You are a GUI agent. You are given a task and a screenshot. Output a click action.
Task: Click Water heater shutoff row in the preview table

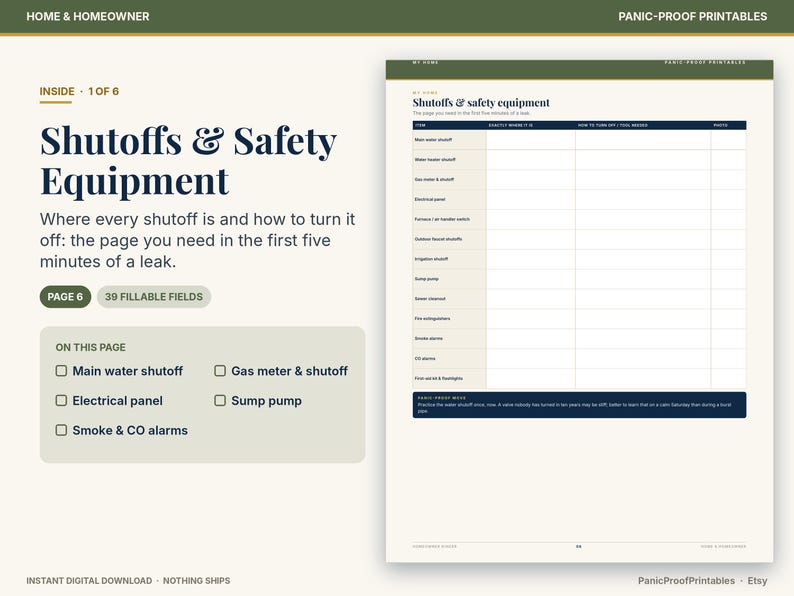(579, 160)
